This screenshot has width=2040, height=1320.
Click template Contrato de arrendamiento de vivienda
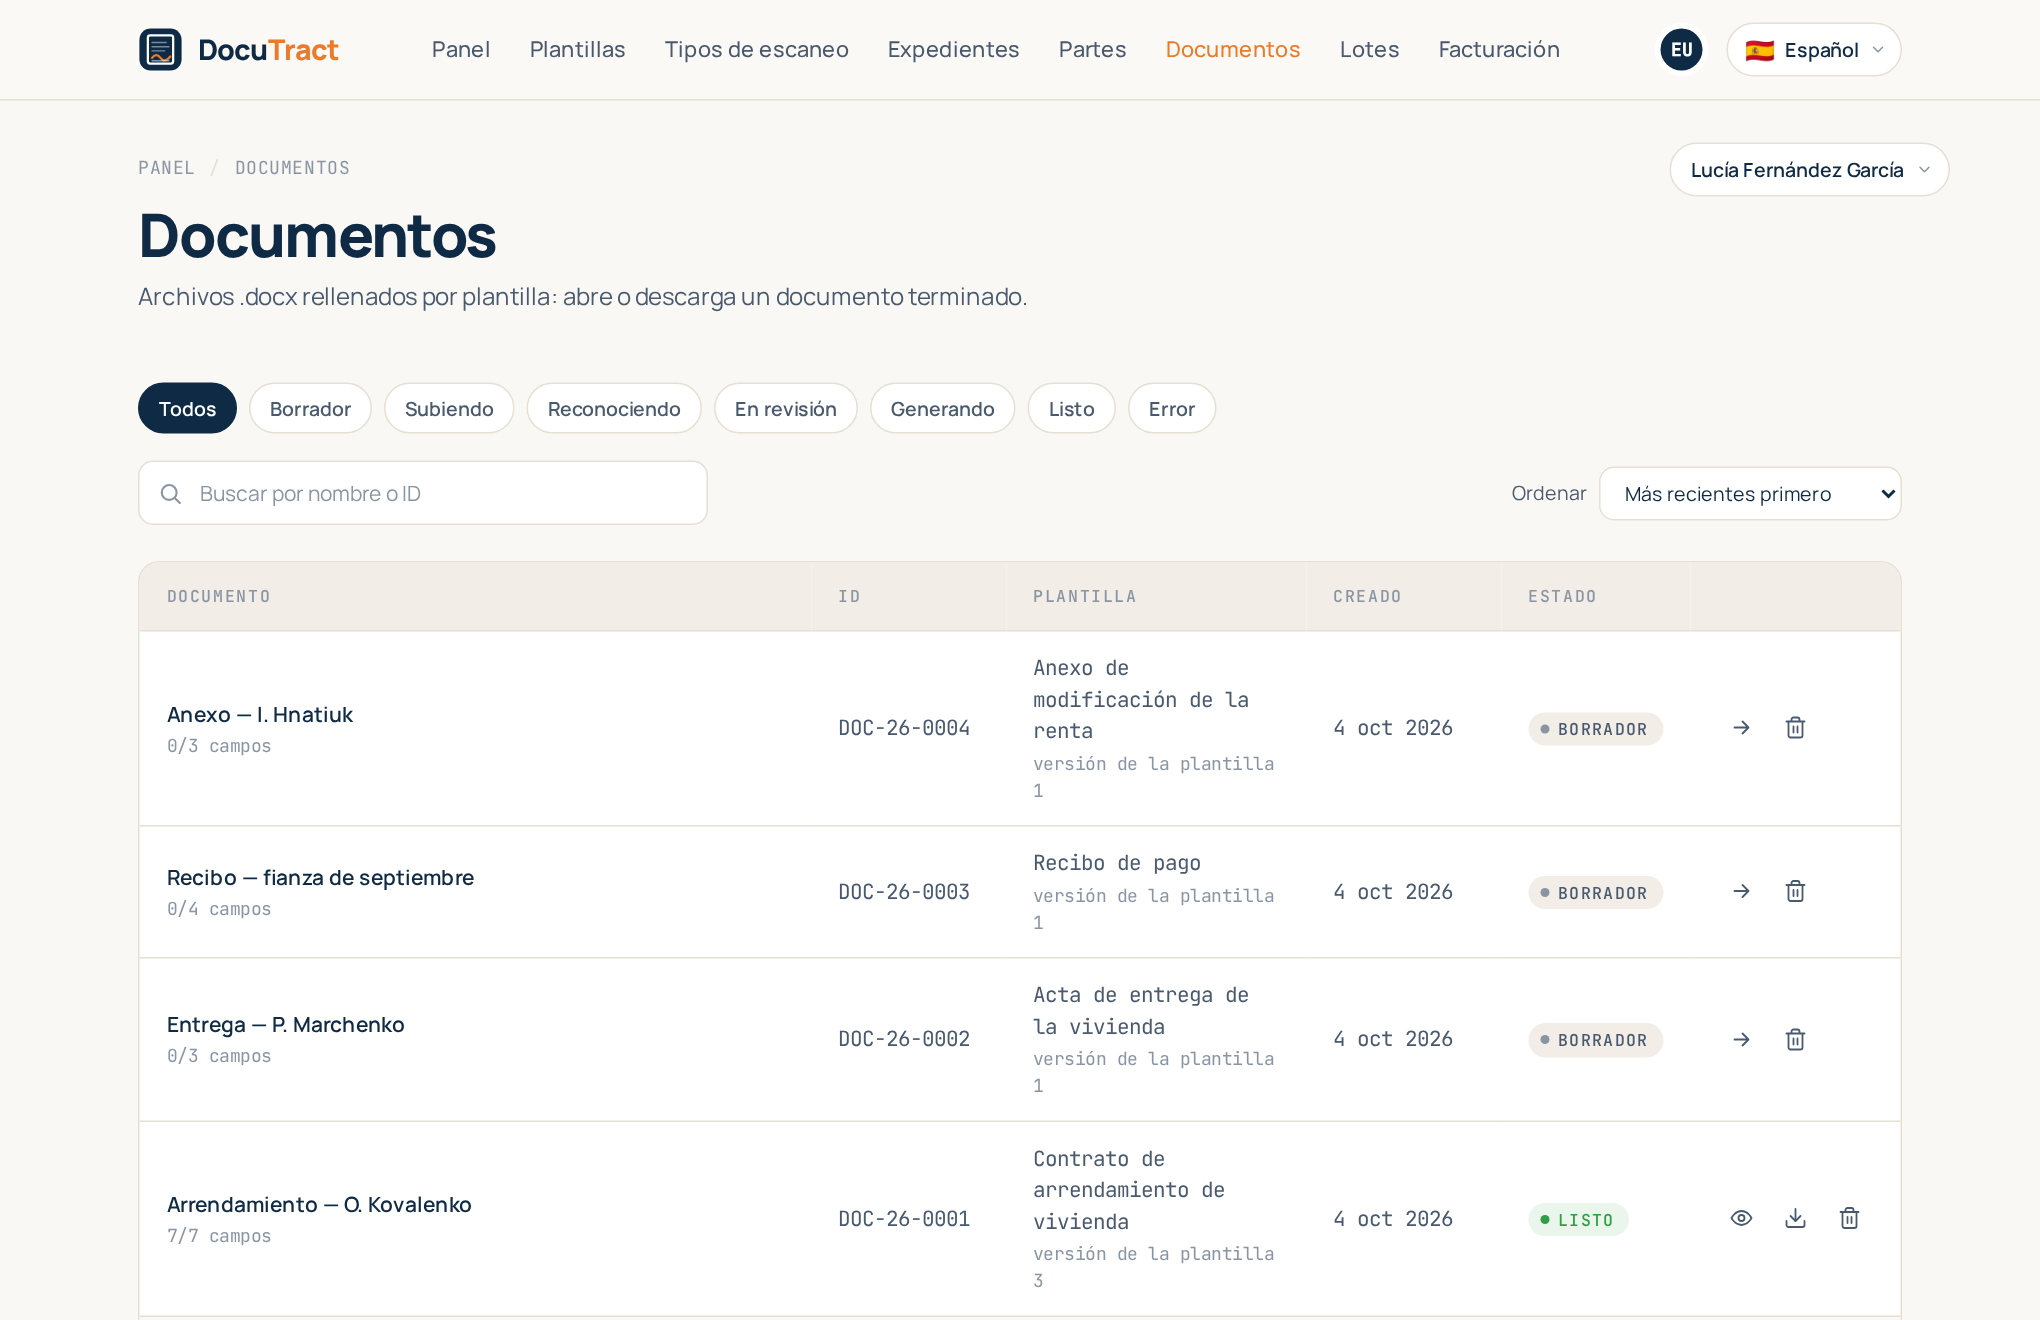1129,1190
